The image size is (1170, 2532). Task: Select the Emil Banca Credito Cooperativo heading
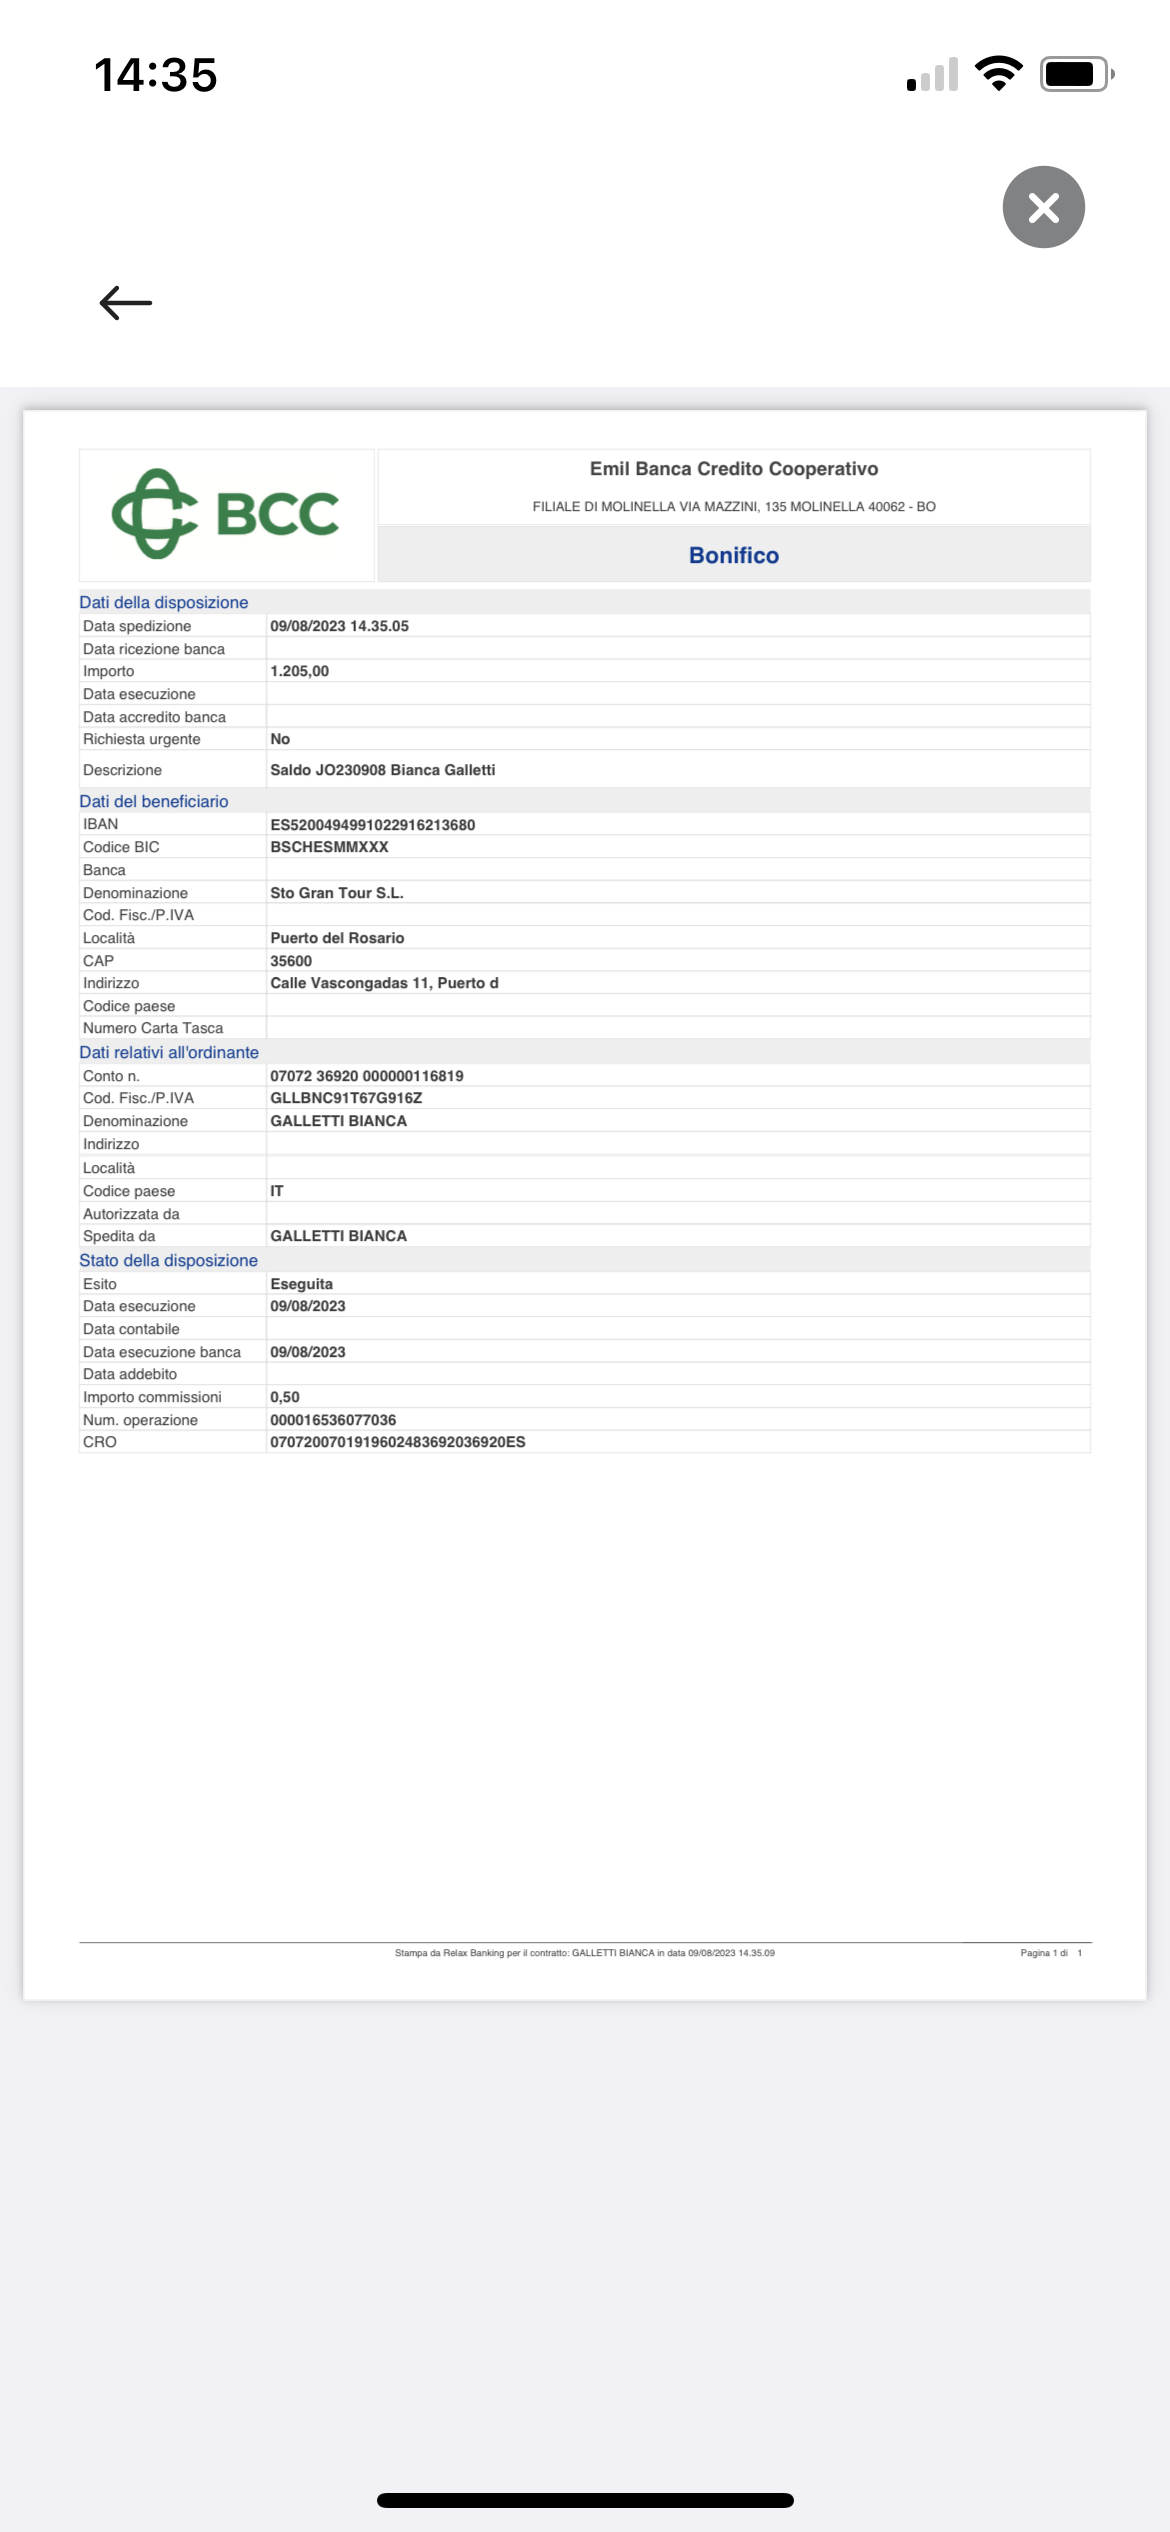tap(734, 469)
